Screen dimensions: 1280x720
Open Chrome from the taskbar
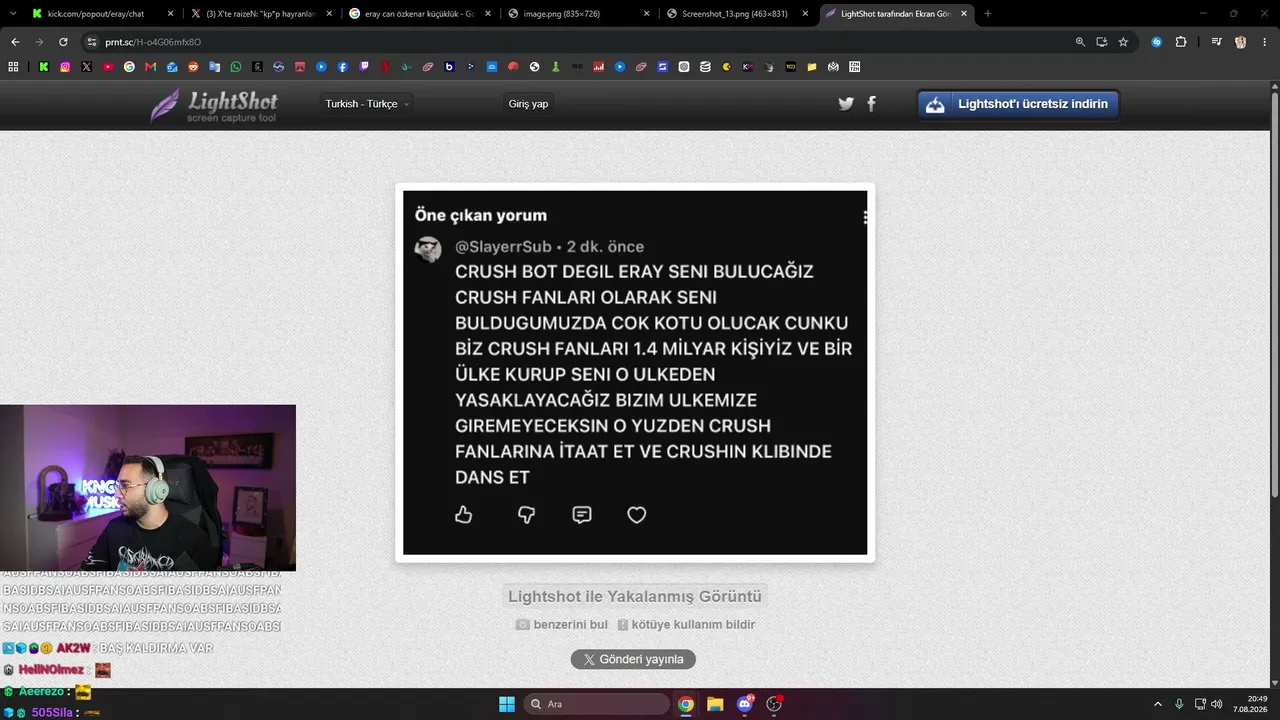click(686, 704)
